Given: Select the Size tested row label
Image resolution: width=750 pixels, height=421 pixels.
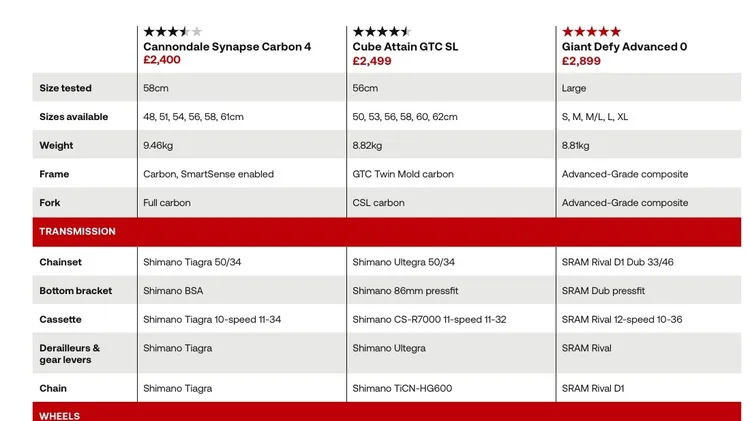Looking at the screenshot, I should click(x=65, y=88).
